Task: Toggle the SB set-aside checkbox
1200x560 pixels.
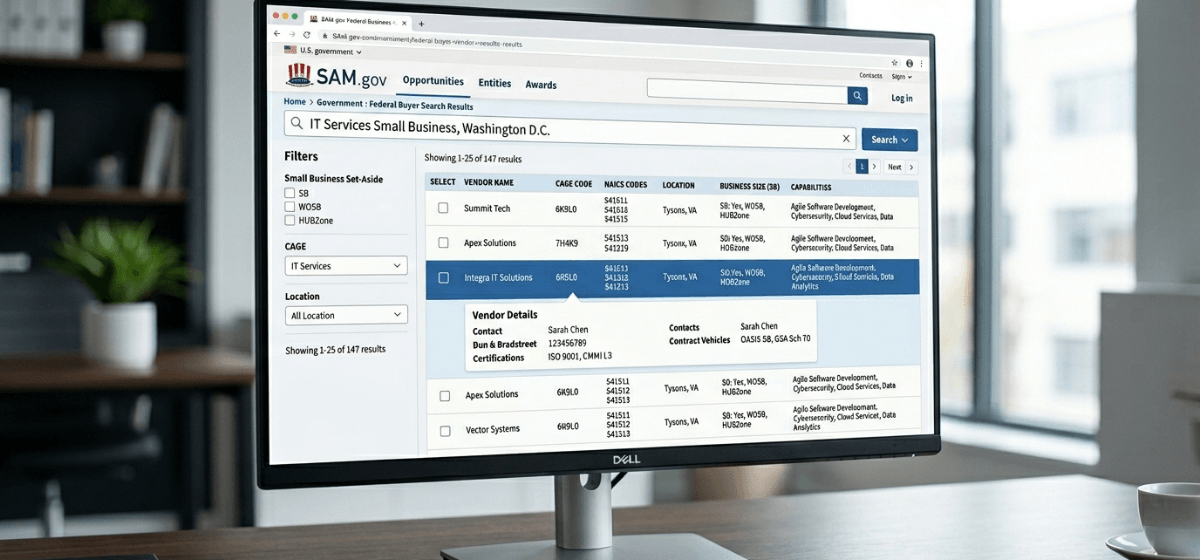Action: click(x=290, y=193)
